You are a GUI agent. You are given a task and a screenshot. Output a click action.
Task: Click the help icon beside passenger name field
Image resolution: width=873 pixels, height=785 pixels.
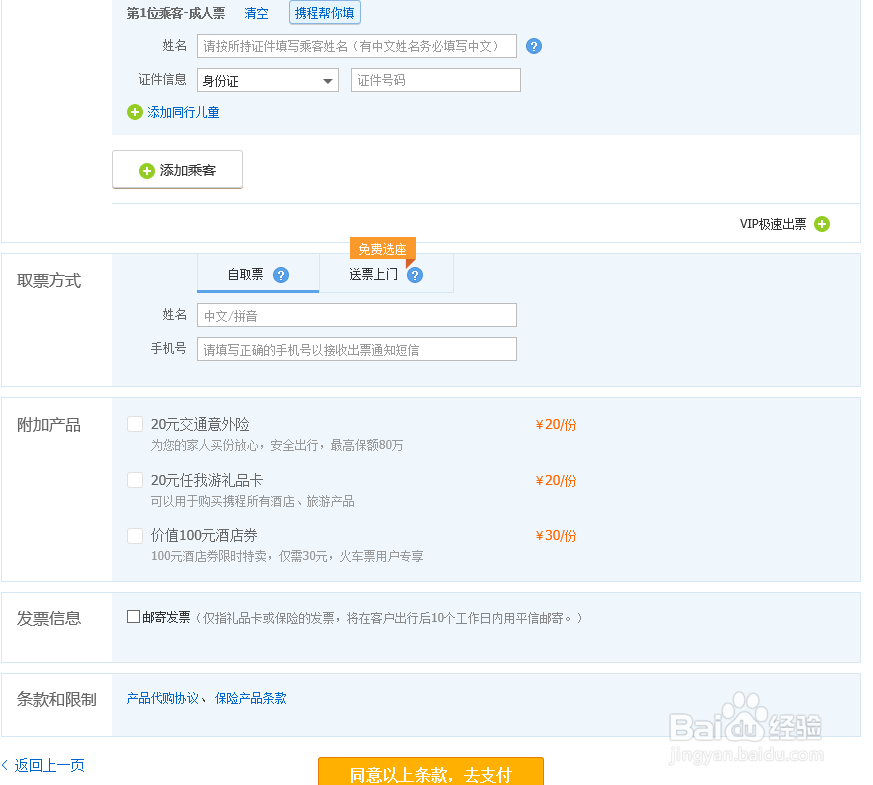tap(534, 46)
